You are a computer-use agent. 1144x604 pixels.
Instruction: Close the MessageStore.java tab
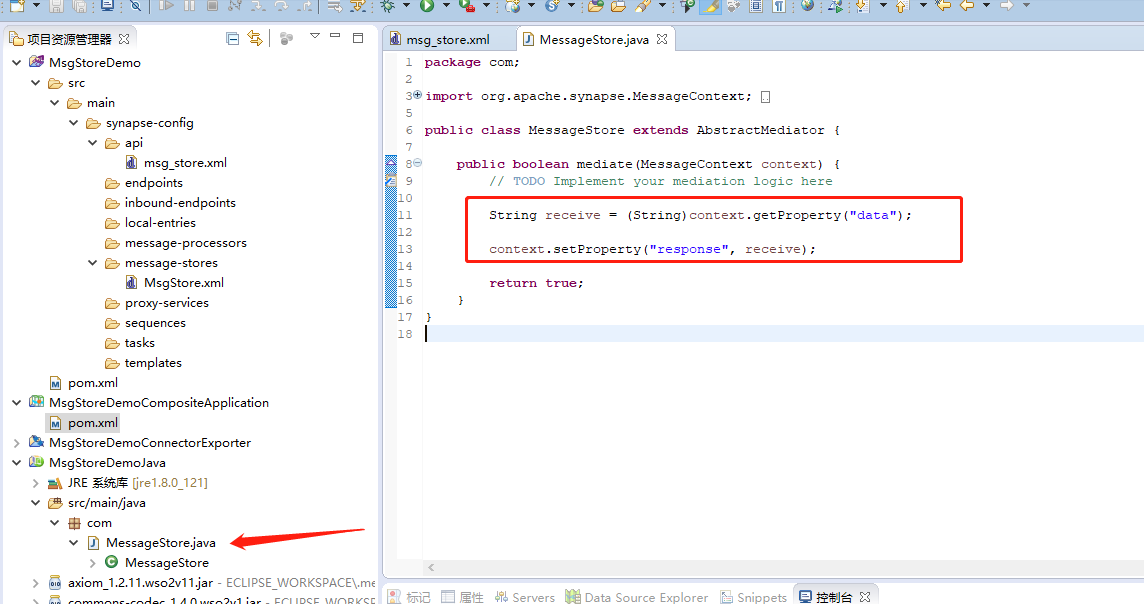tap(662, 39)
